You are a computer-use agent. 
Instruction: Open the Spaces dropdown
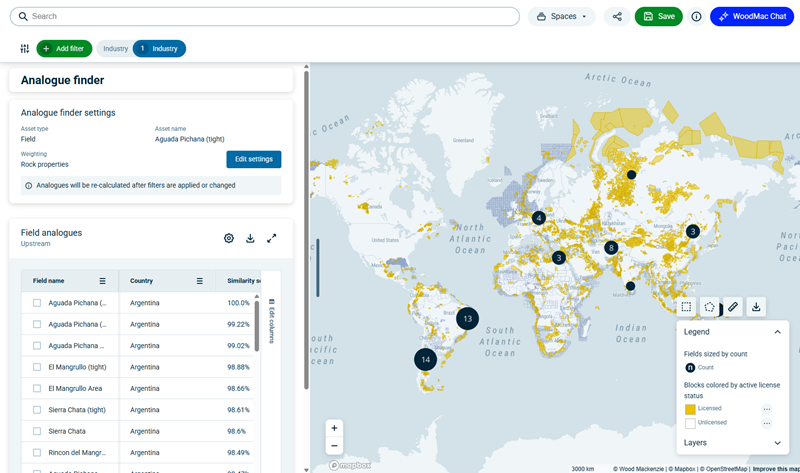[x=561, y=17]
